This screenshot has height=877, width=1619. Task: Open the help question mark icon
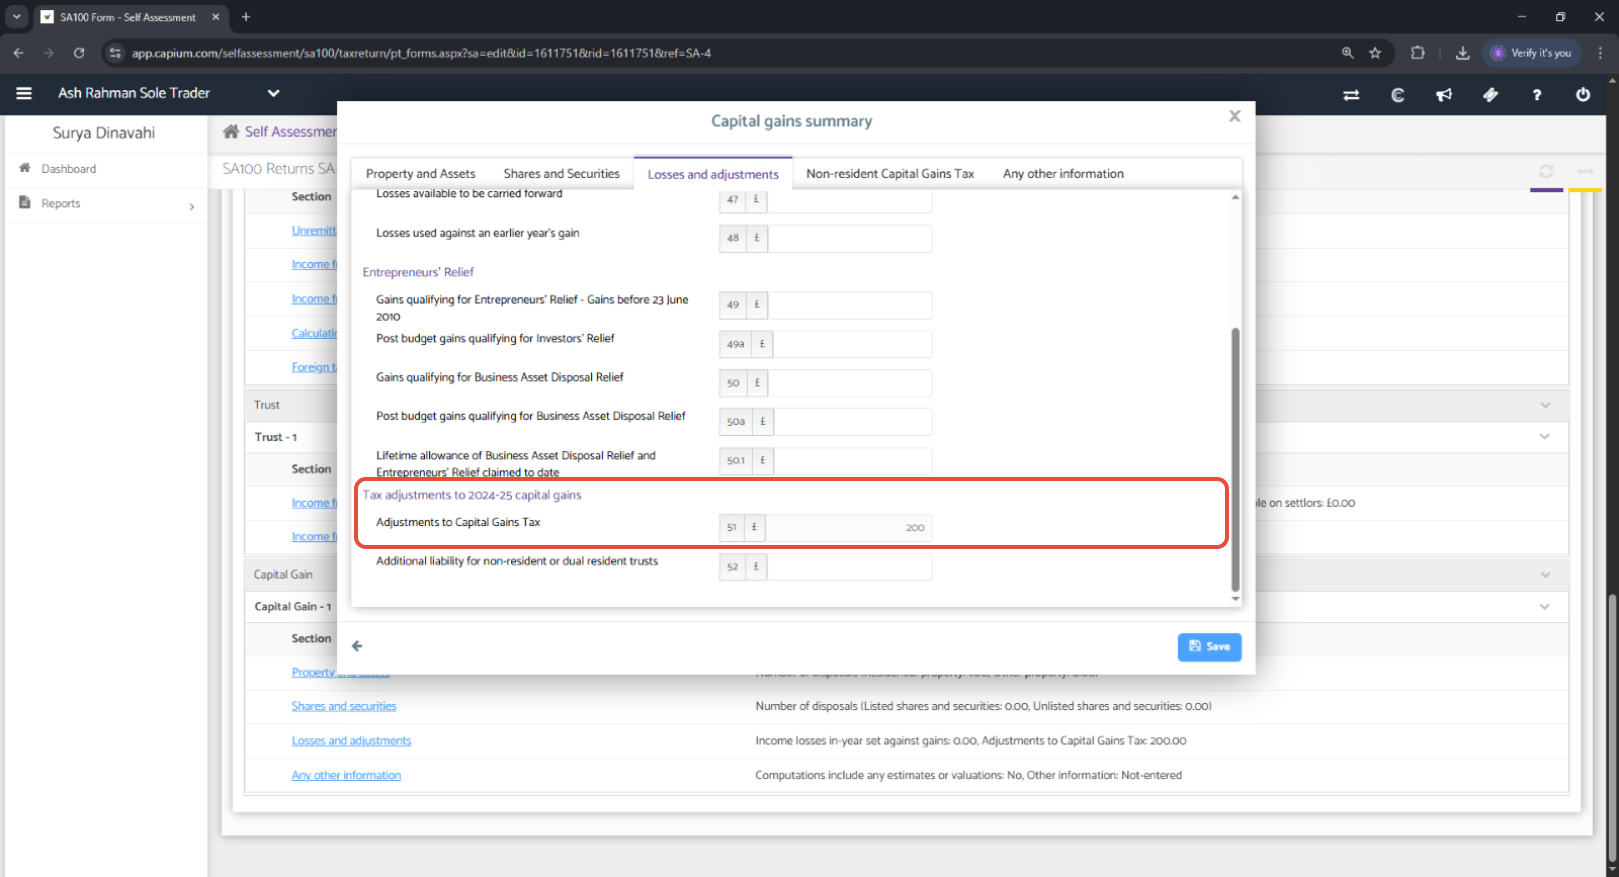coord(1536,95)
